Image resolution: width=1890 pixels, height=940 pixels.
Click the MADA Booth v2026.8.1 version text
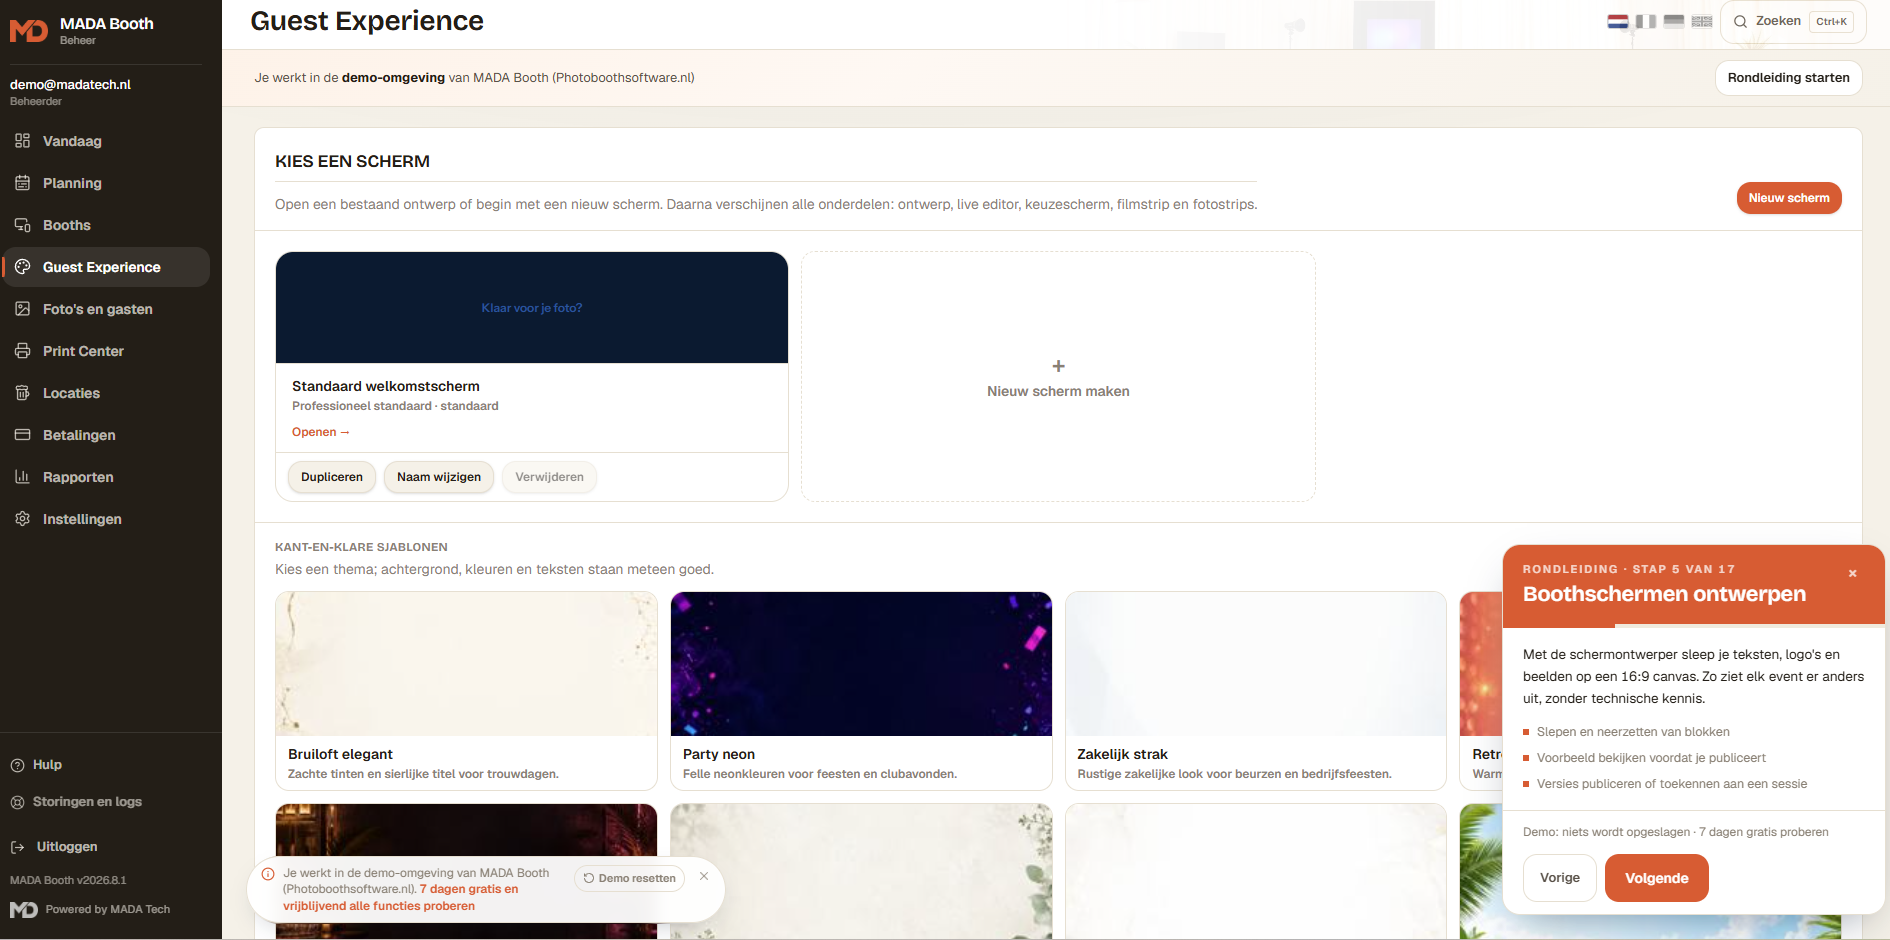68,880
